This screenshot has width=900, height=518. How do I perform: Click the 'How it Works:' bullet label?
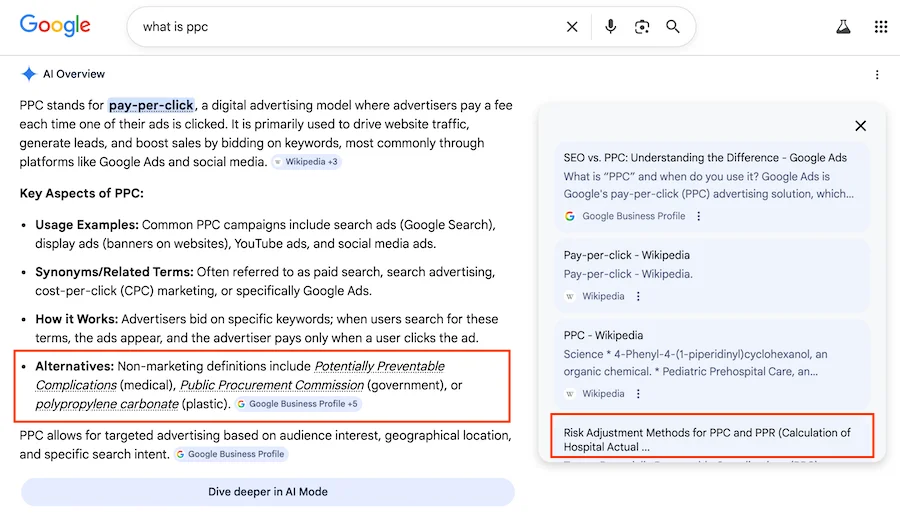pos(76,319)
